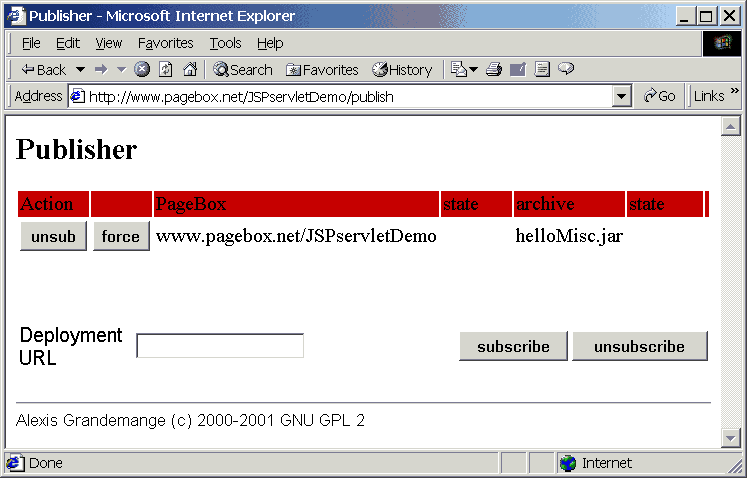Viewport: 747px width, 478px height.
Task: Open the View menu
Action: point(109,43)
